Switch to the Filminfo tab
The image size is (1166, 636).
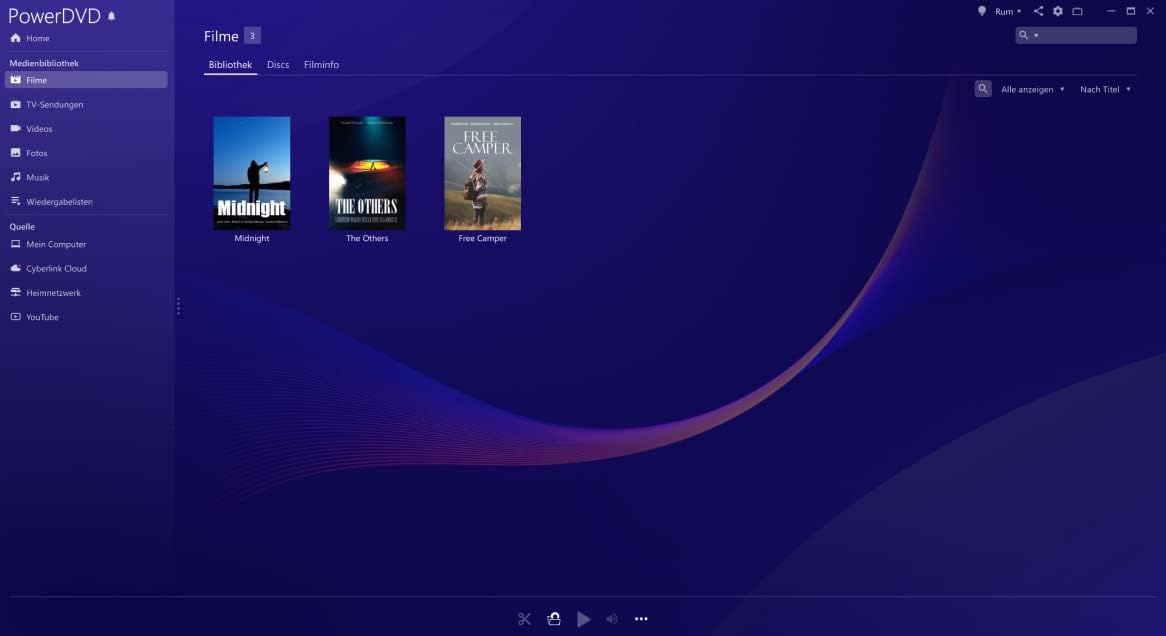coord(321,64)
